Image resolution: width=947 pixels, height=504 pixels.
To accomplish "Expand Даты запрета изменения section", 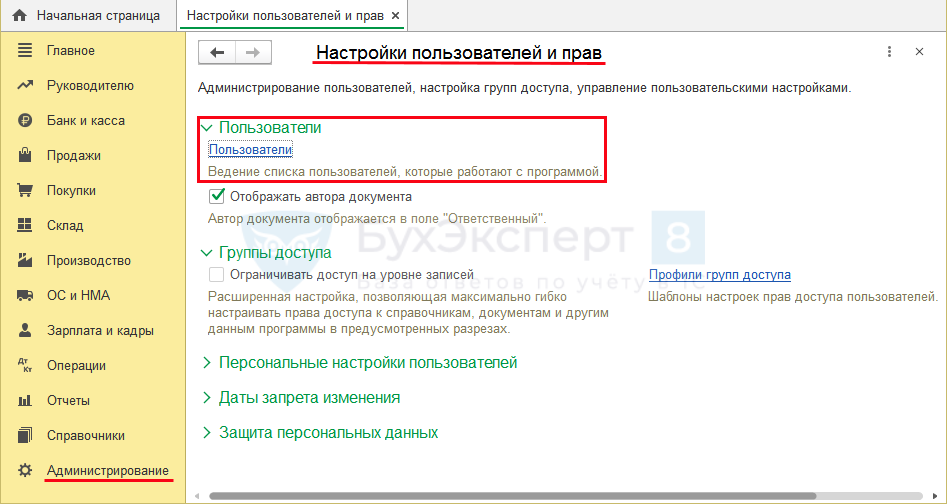I will pyautogui.click(x=207, y=398).
